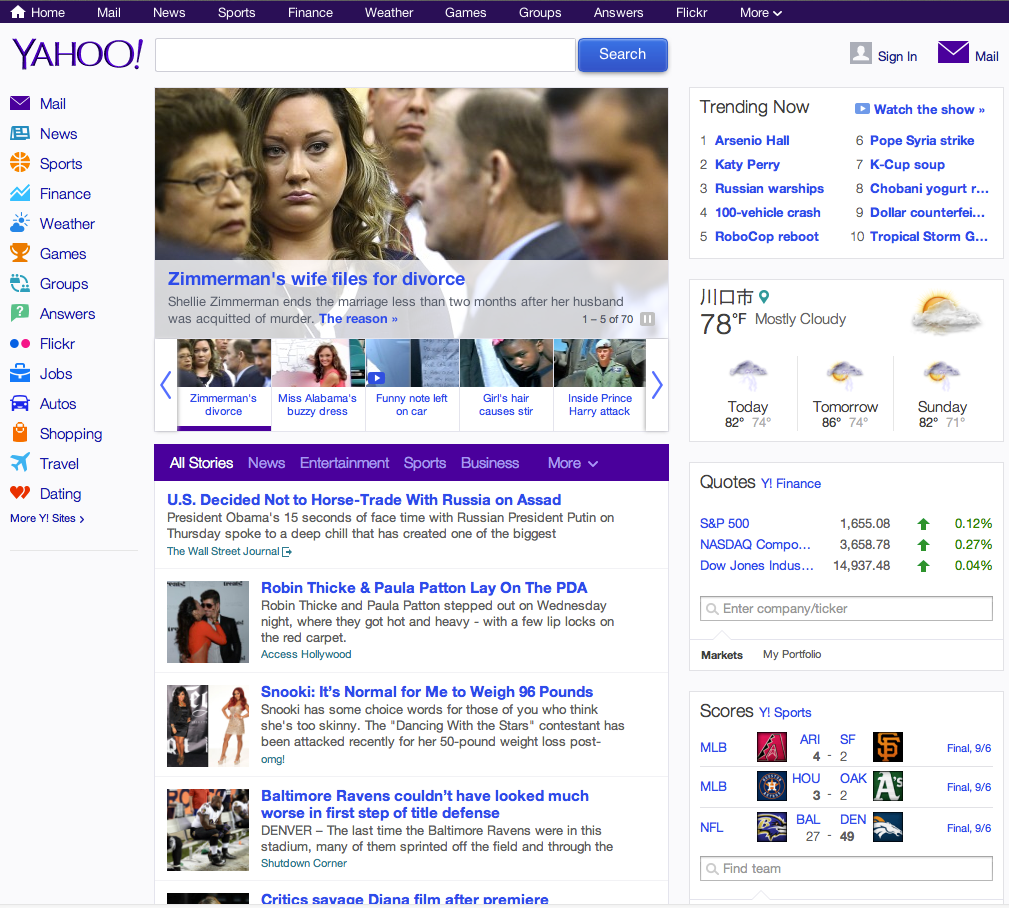Click the Arizona Diamondbacks team logo
Image resolution: width=1009 pixels, height=908 pixels.
[772, 747]
